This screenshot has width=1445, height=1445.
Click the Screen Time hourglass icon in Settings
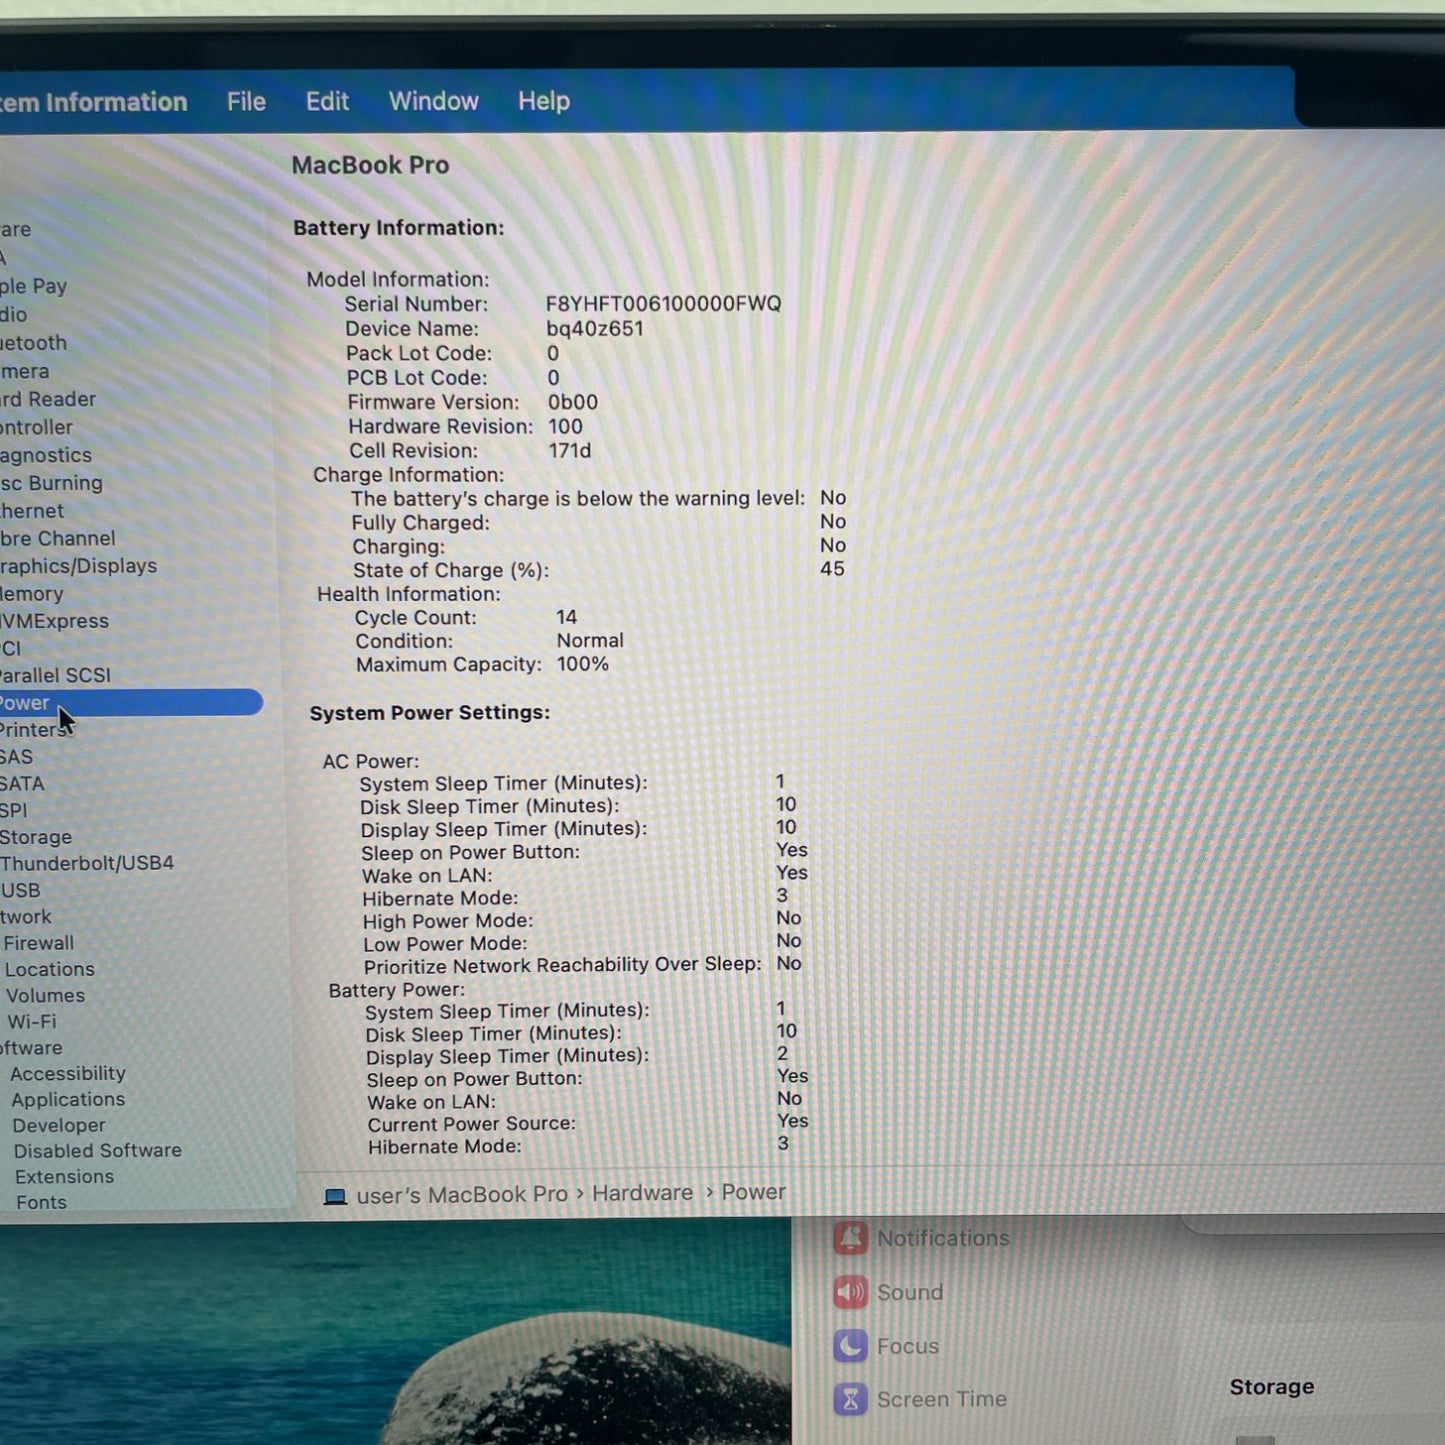point(851,1399)
